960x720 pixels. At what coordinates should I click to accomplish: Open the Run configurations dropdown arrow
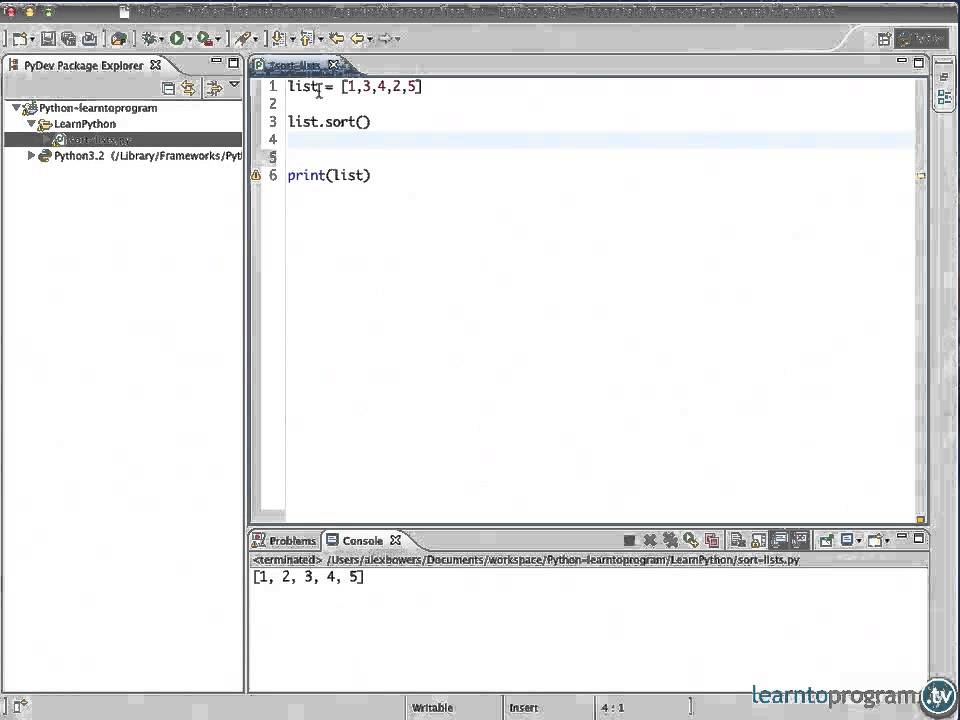189,40
